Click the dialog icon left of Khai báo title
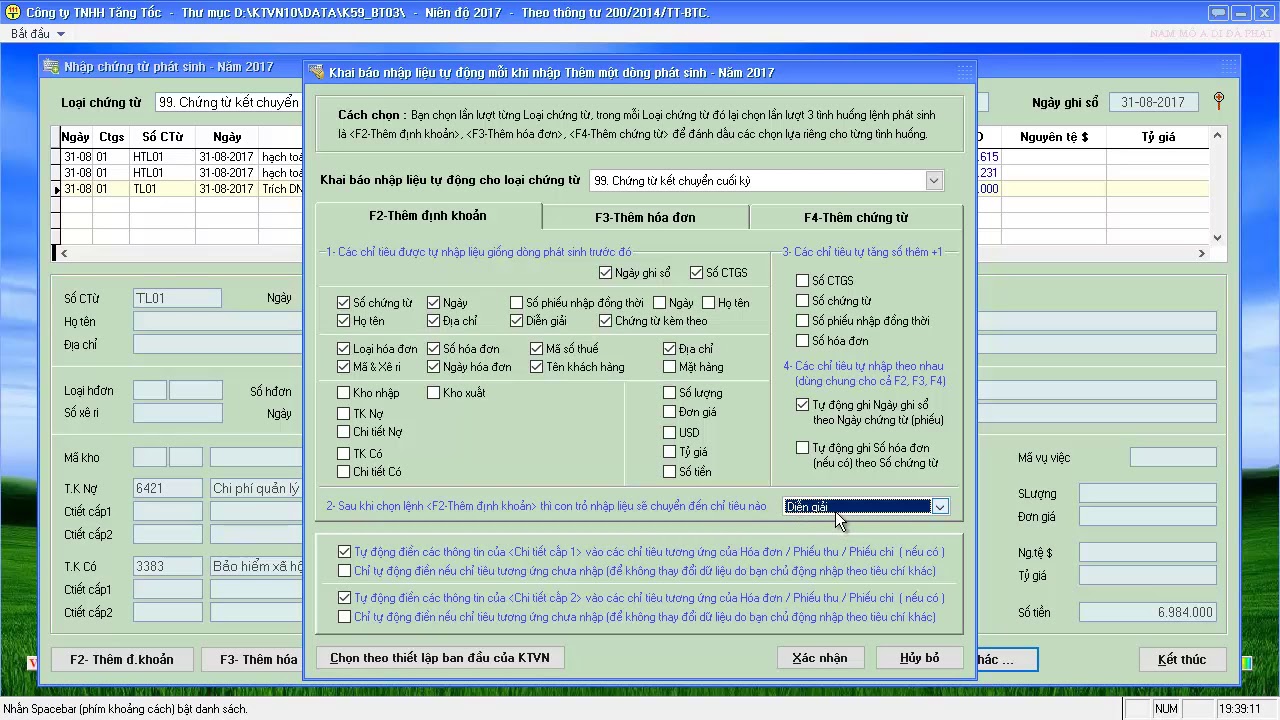Screen dimensions: 1280x720 317,72
